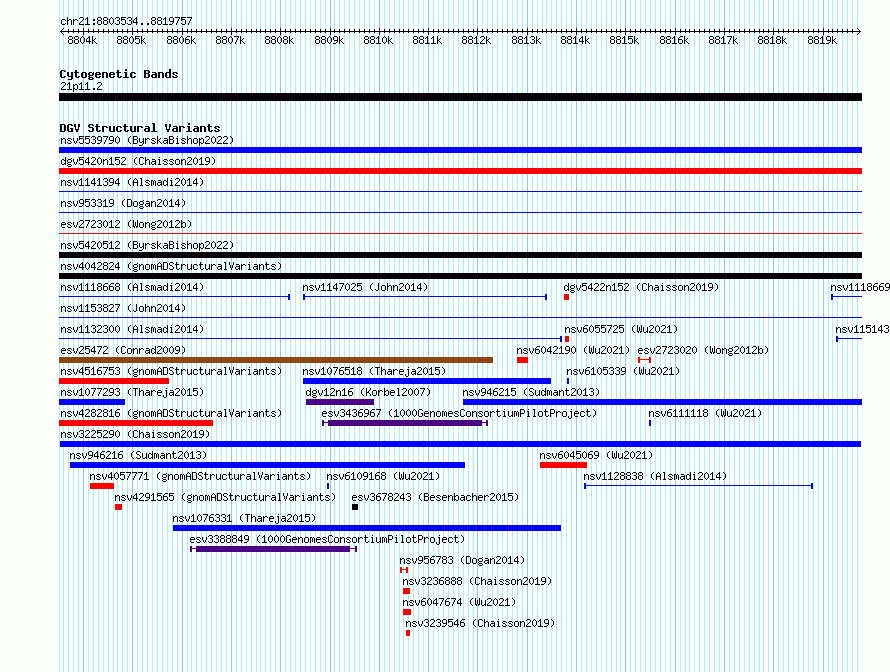Image resolution: width=890 pixels, height=672 pixels.
Task: Select the nsv6047674 (Wu2021) red marker
Action: (x=407, y=612)
